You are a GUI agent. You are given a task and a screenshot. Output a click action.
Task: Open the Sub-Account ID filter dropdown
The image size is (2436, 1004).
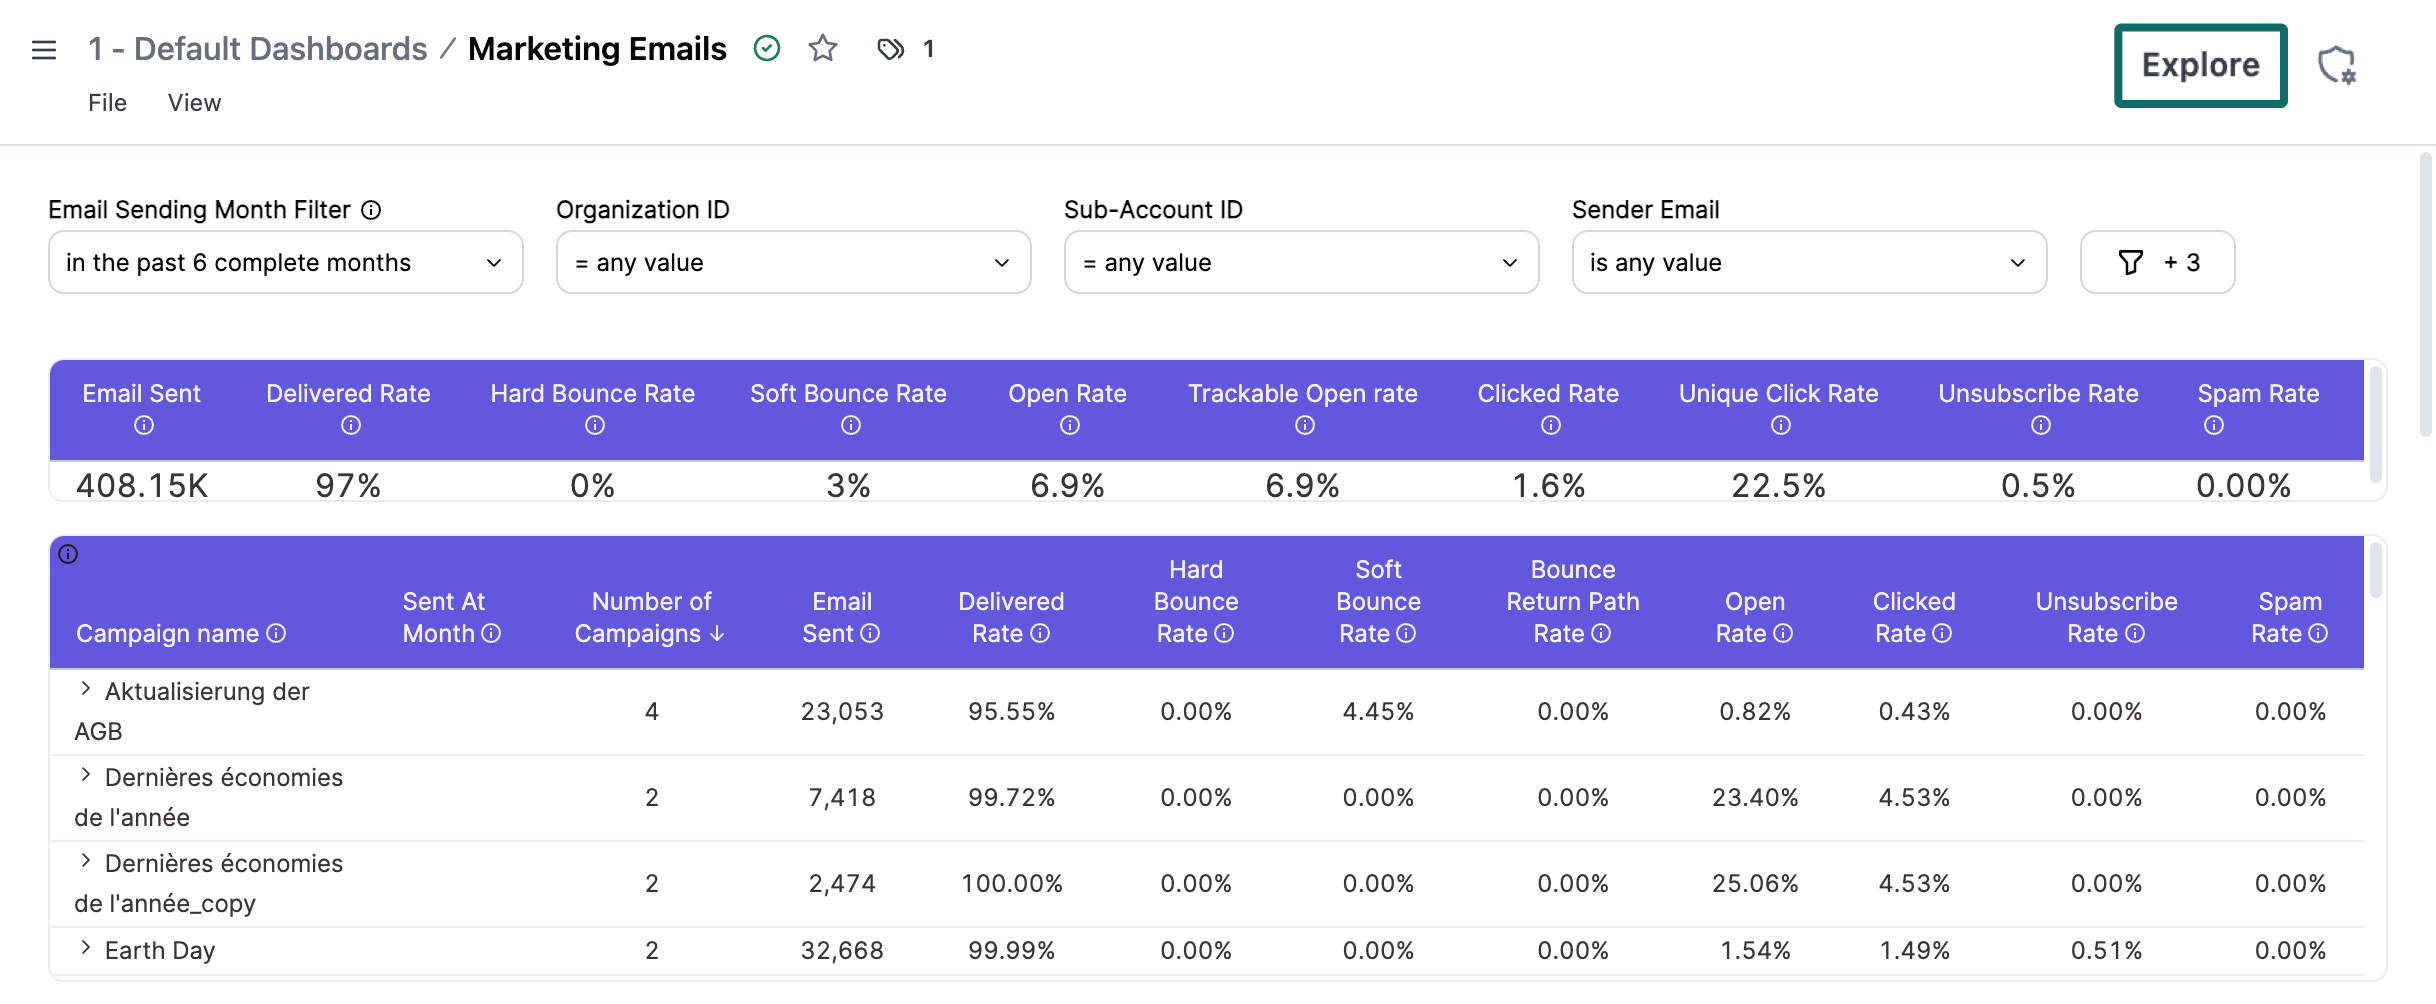(1300, 262)
